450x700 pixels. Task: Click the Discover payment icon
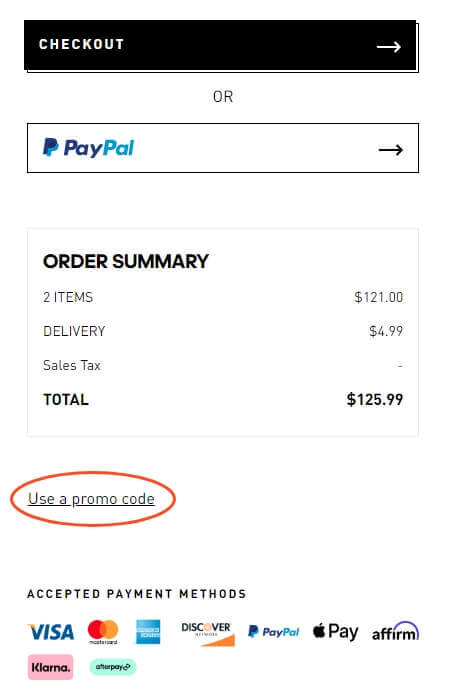(x=207, y=633)
